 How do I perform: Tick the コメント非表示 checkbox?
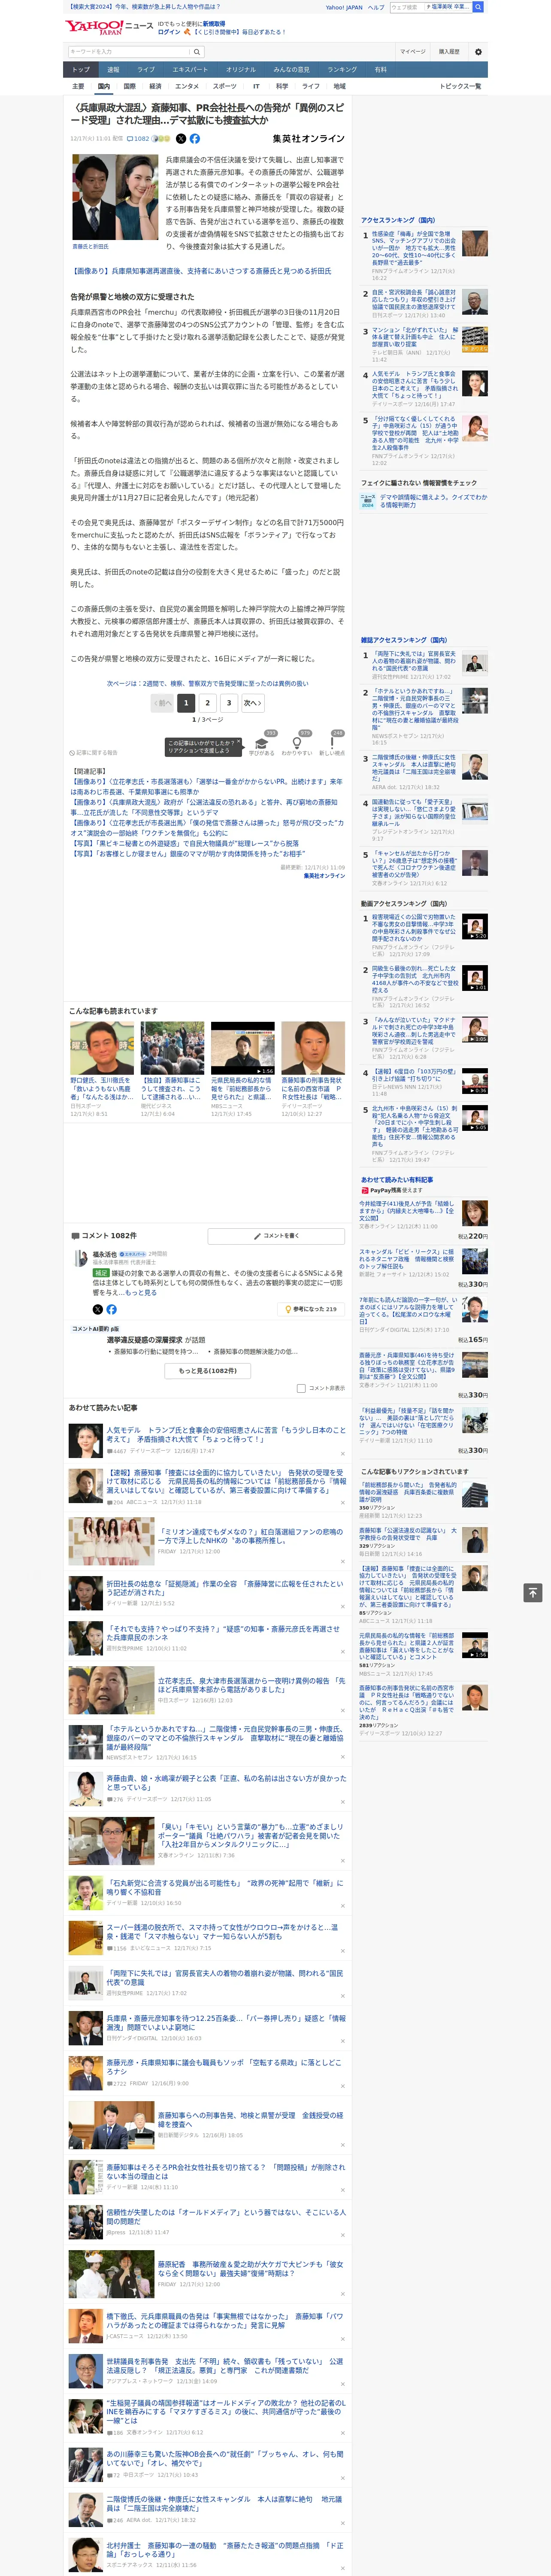[x=301, y=1388]
